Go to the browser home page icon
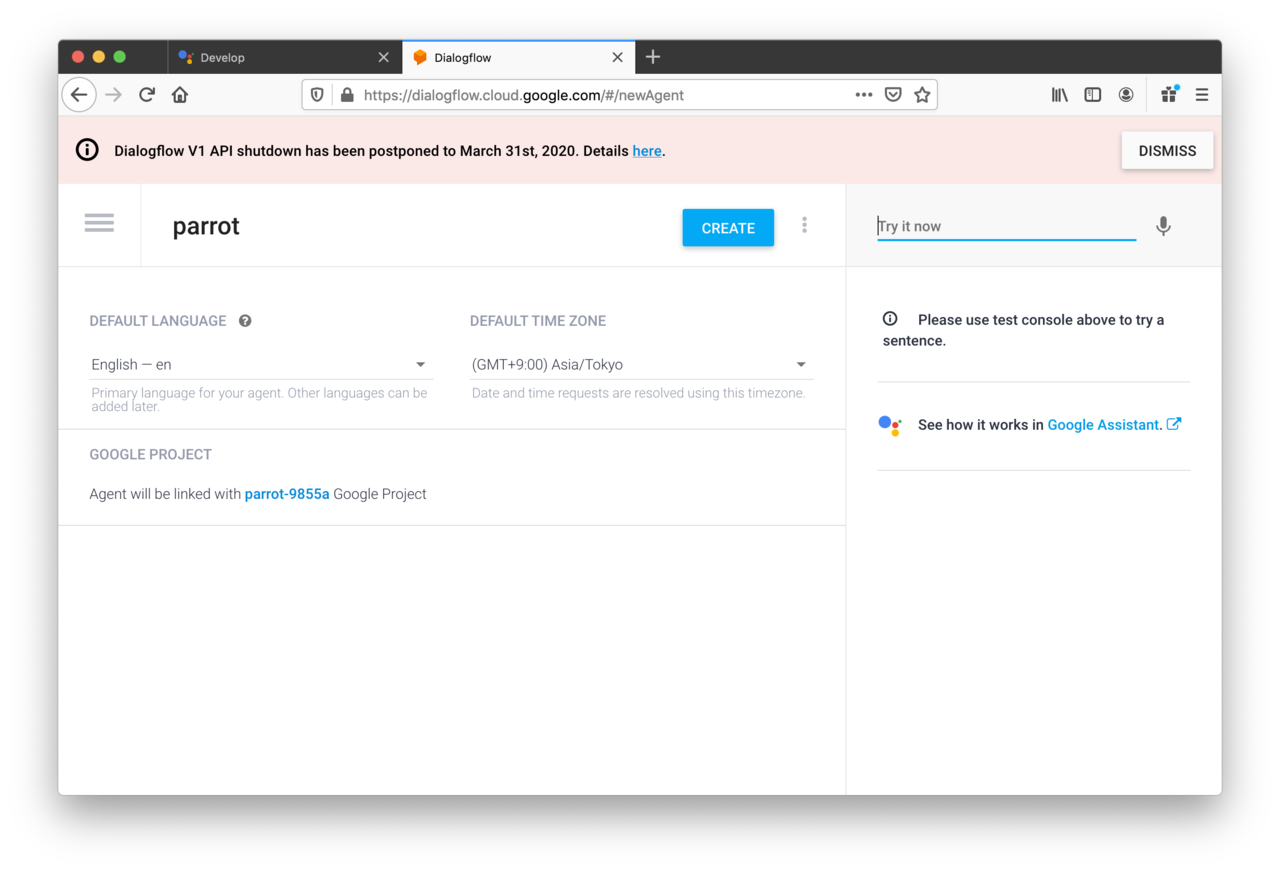The image size is (1280, 872). click(180, 95)
